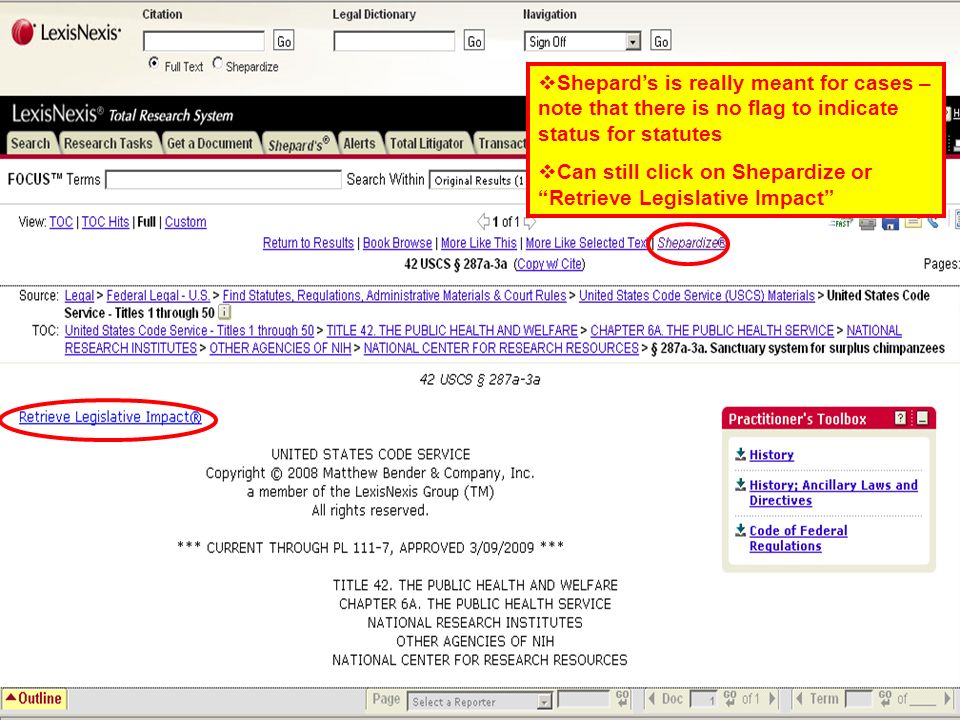Click the Page number input field

click(583, 699)
